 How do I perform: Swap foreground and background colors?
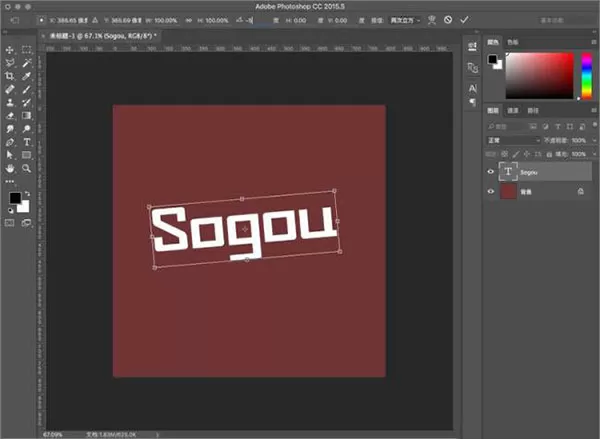pos(27,194)
